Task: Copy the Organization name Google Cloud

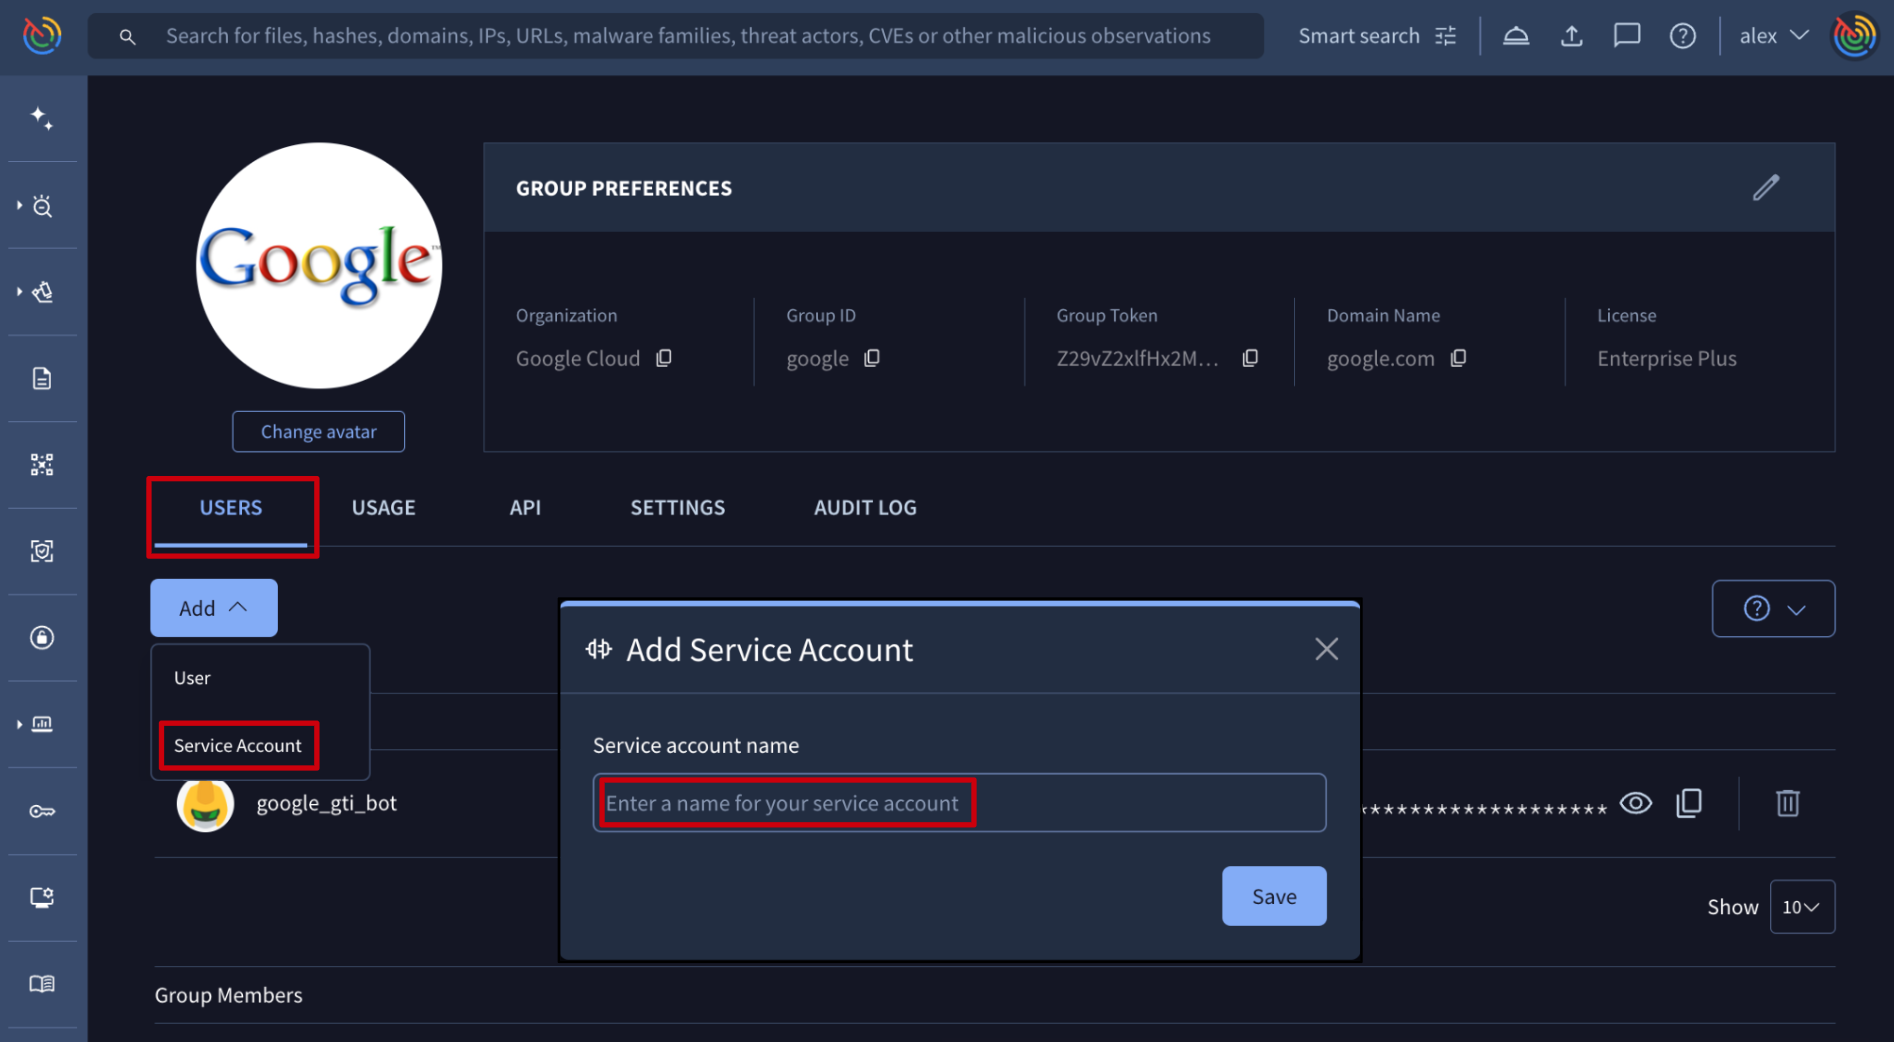Action: pos(664,358)
